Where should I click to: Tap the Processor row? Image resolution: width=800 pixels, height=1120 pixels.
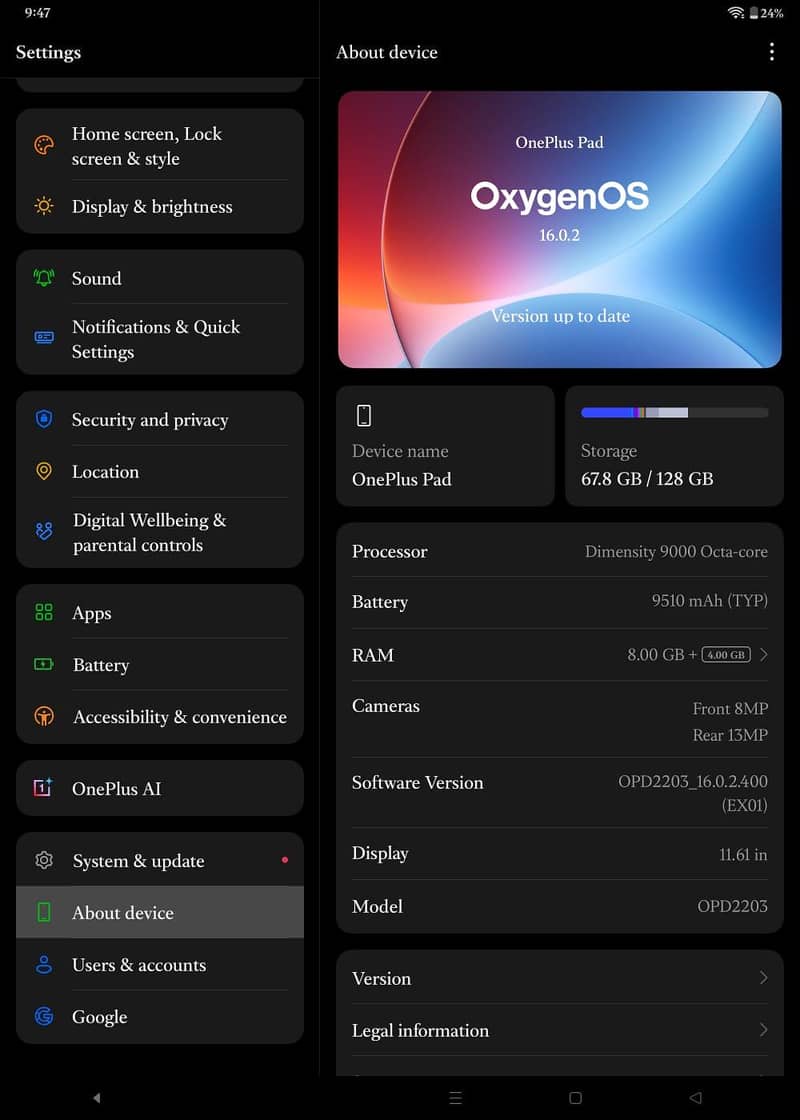pos(559,551)
